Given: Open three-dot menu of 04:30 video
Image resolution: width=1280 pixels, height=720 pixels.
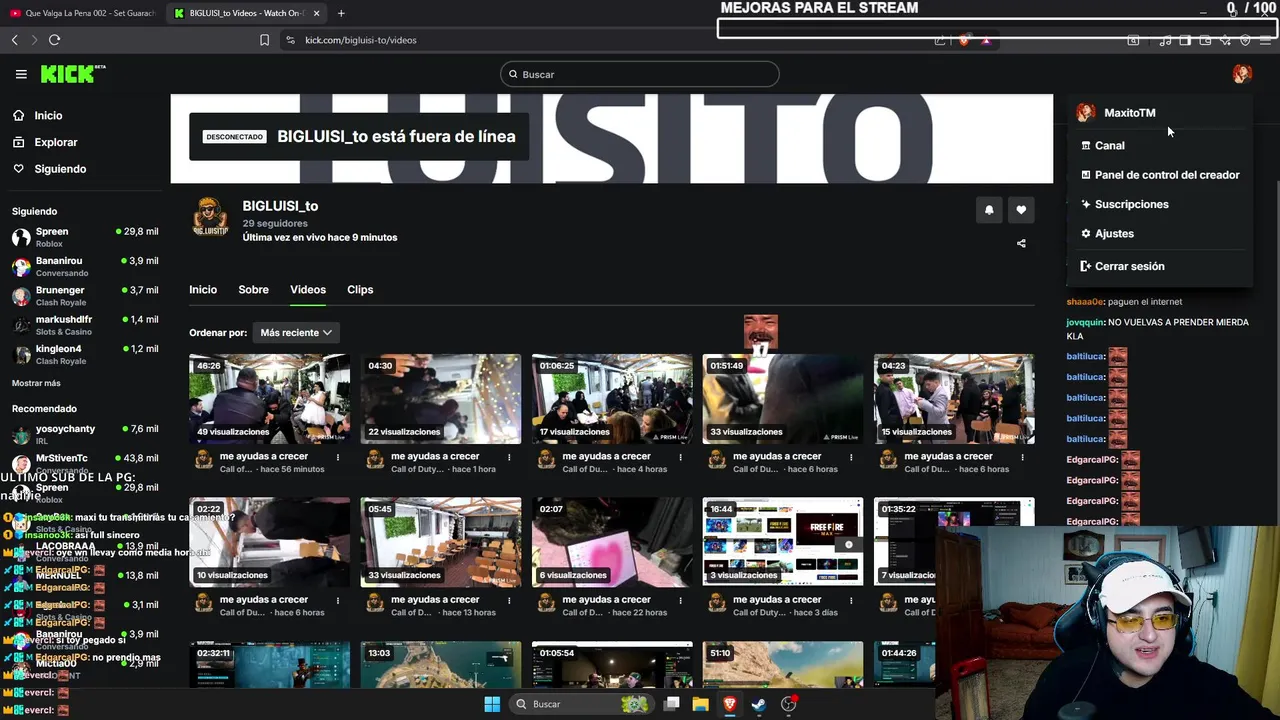Looking at the screenshot, I should (509, 457).
